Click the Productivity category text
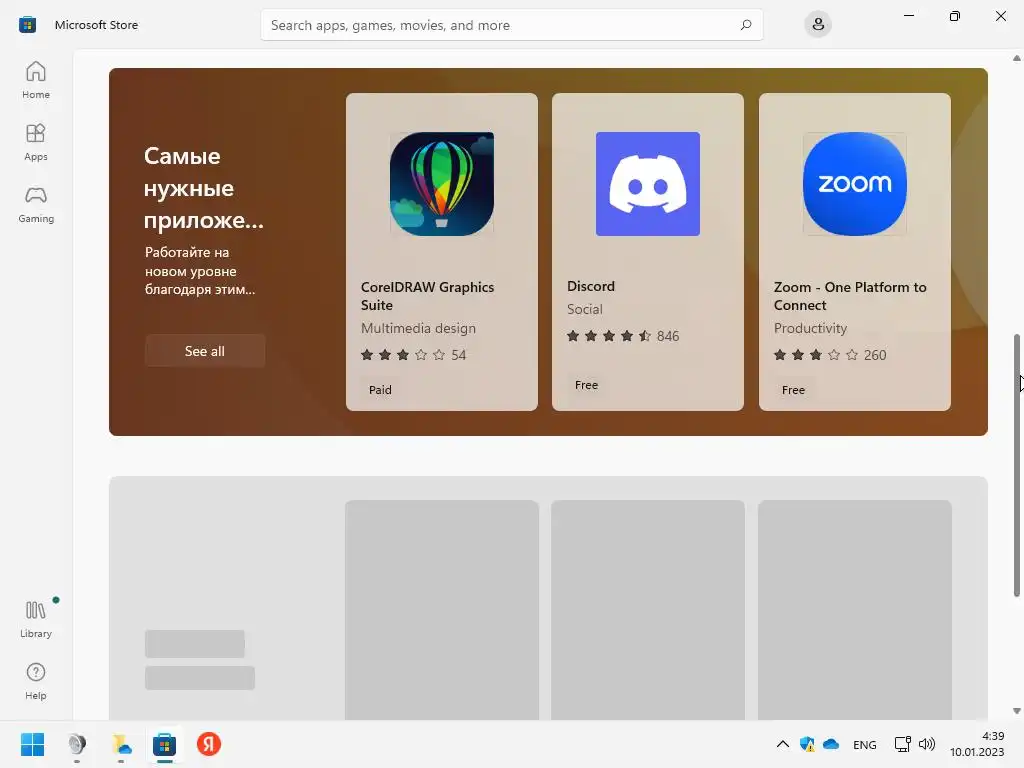The image size is (1024, 768). coord(810,328)
